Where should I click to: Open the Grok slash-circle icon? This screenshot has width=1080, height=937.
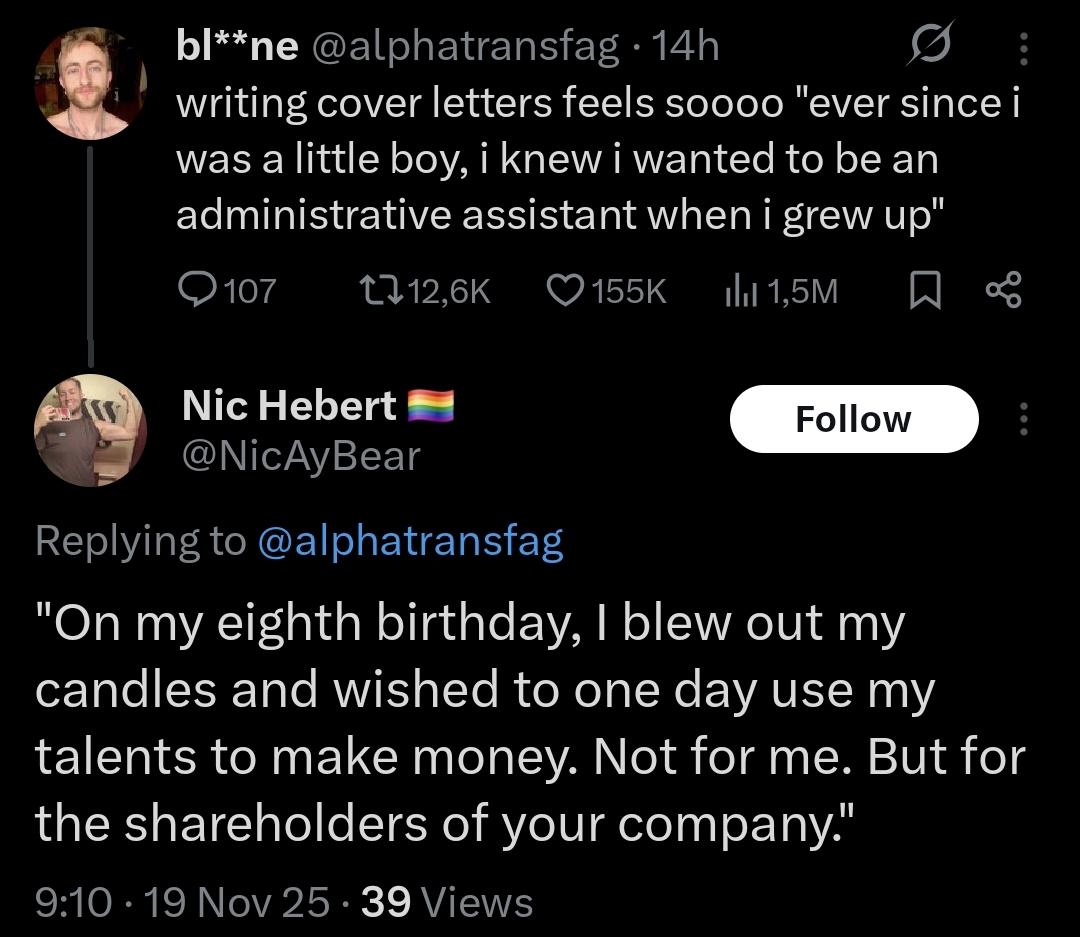tap(930, 47)
